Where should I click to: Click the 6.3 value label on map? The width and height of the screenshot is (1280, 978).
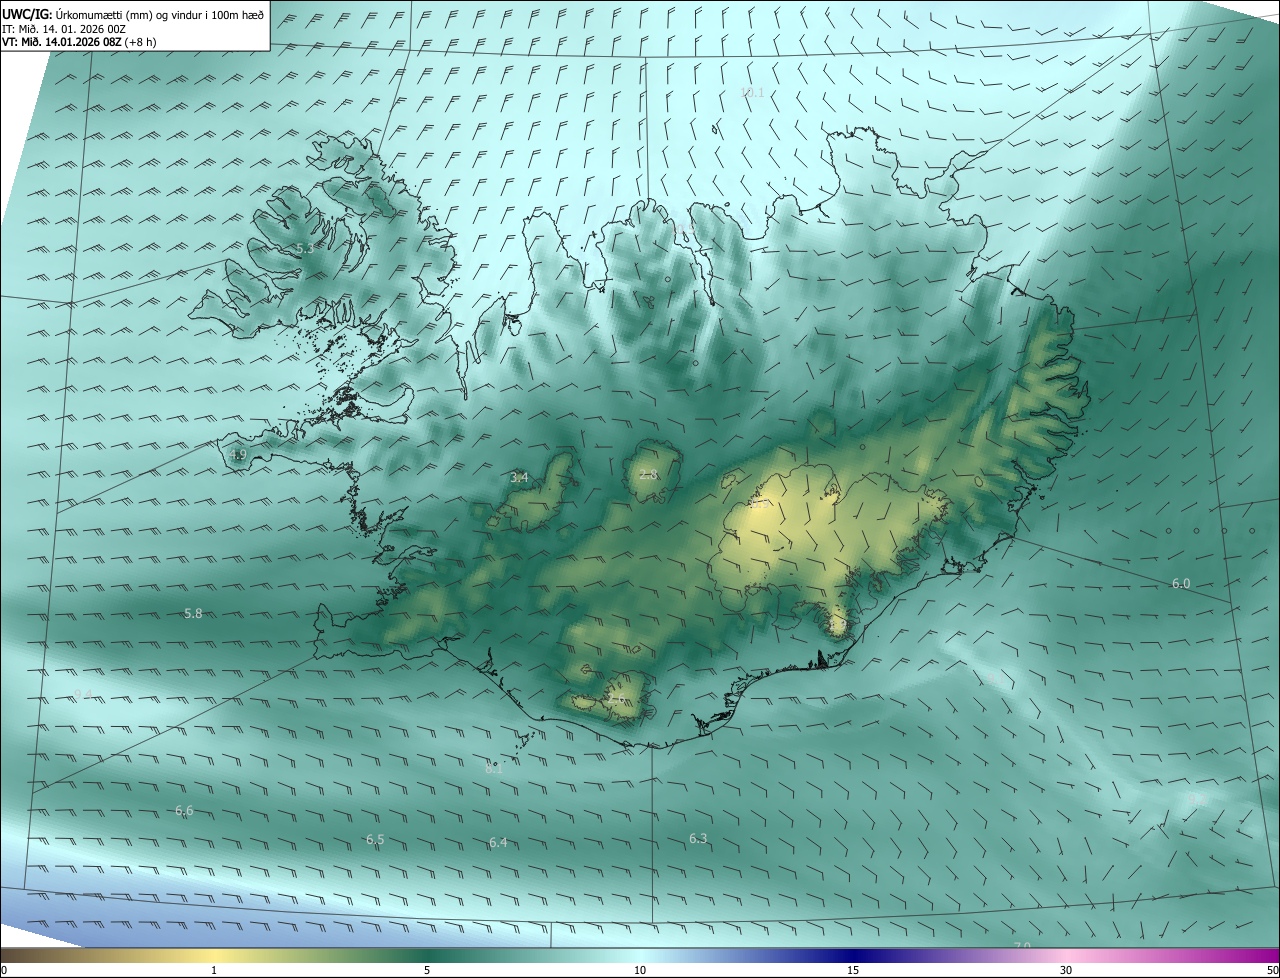pyautogui.click(x=698, y=838)
